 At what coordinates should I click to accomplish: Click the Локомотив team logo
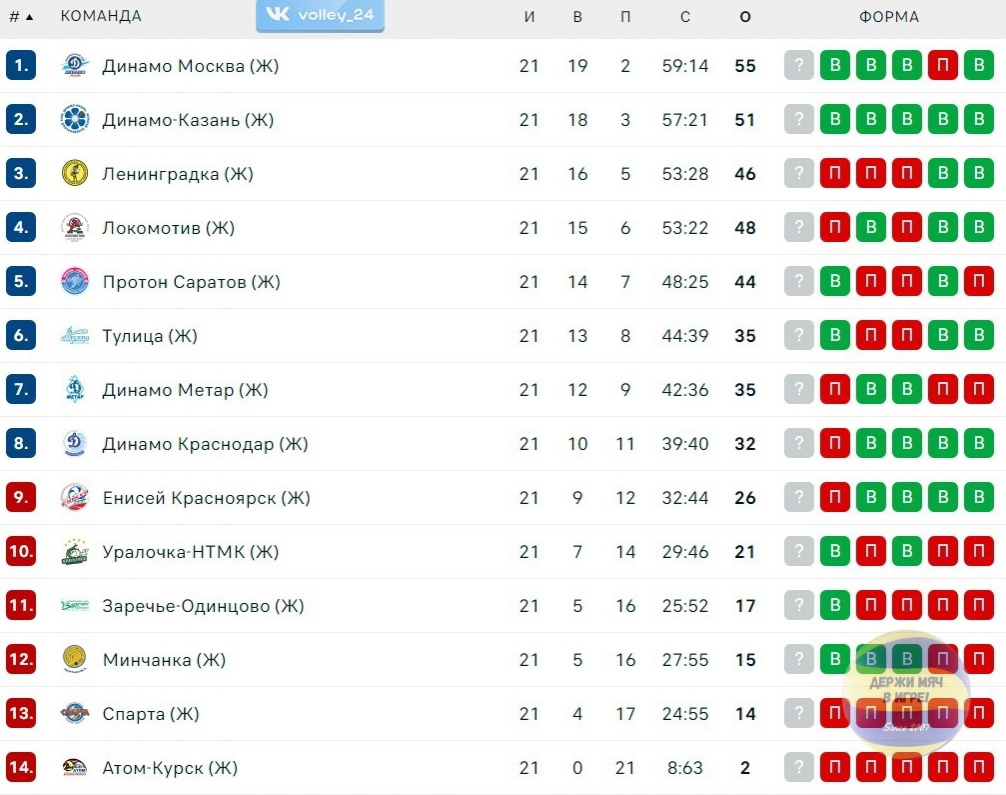[x=74, y=227]
